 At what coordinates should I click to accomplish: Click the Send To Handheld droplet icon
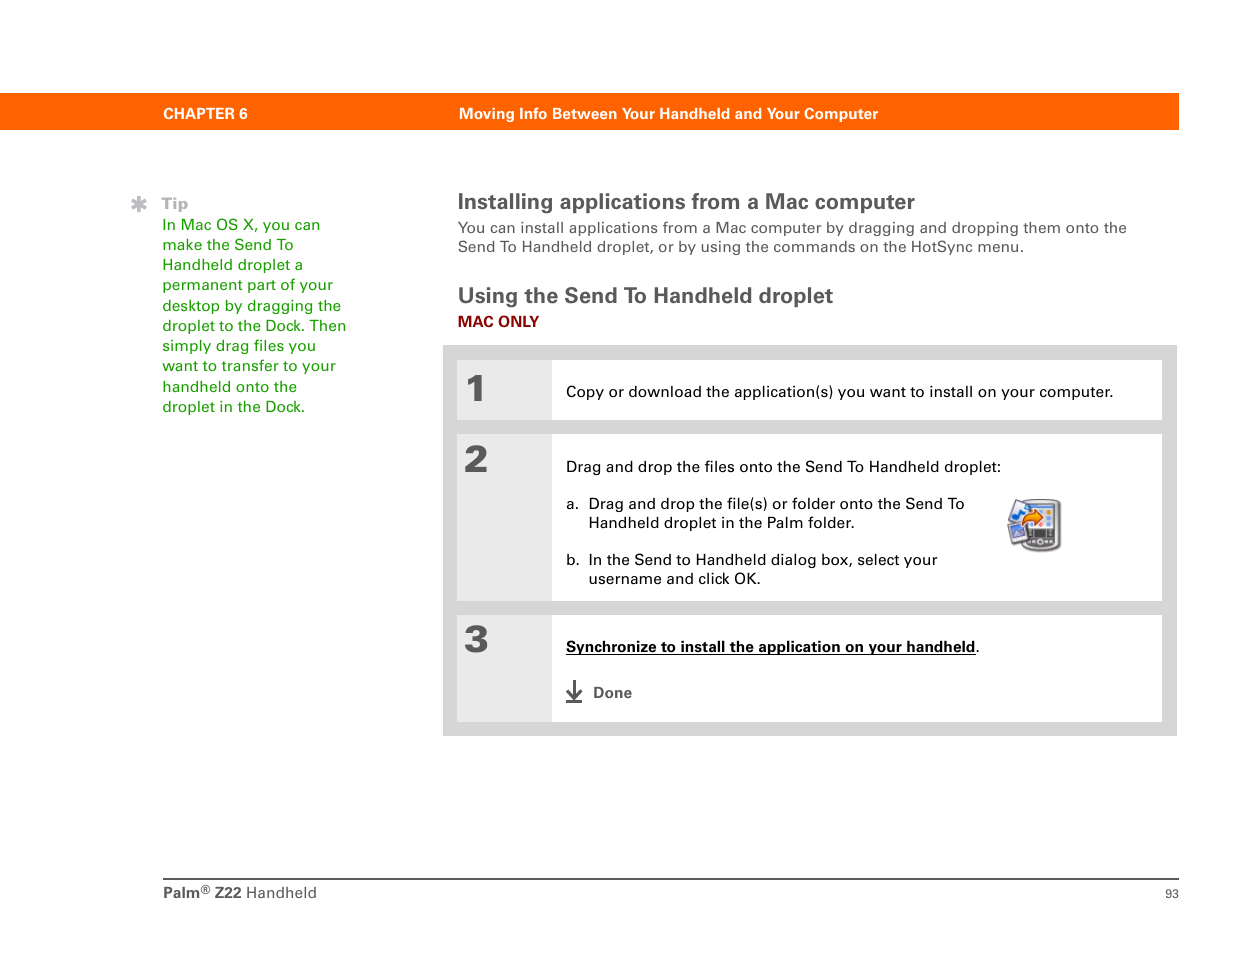click(1034, 525)
